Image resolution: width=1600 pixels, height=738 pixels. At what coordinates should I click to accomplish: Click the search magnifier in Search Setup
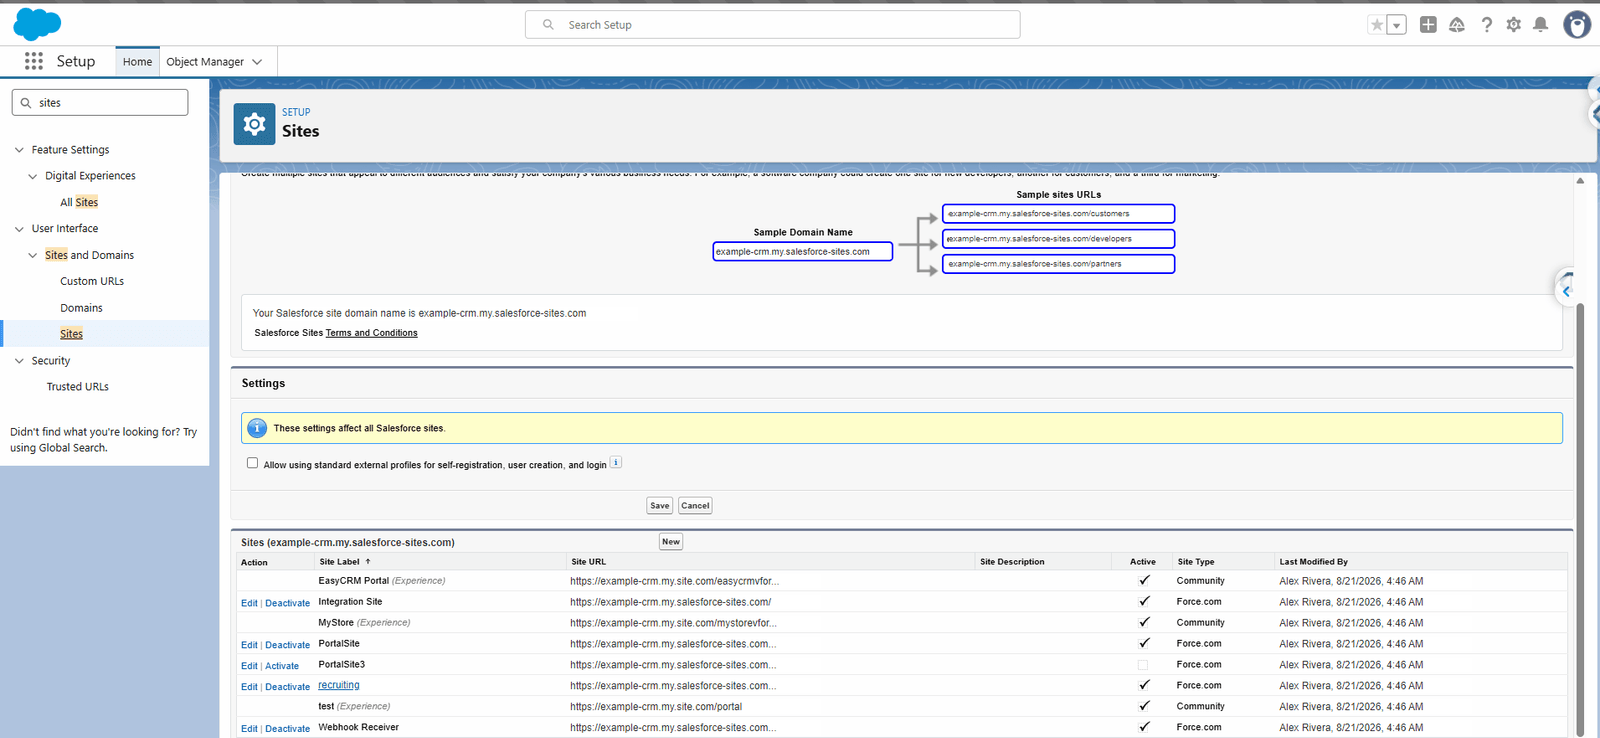[x=548, y=25]
